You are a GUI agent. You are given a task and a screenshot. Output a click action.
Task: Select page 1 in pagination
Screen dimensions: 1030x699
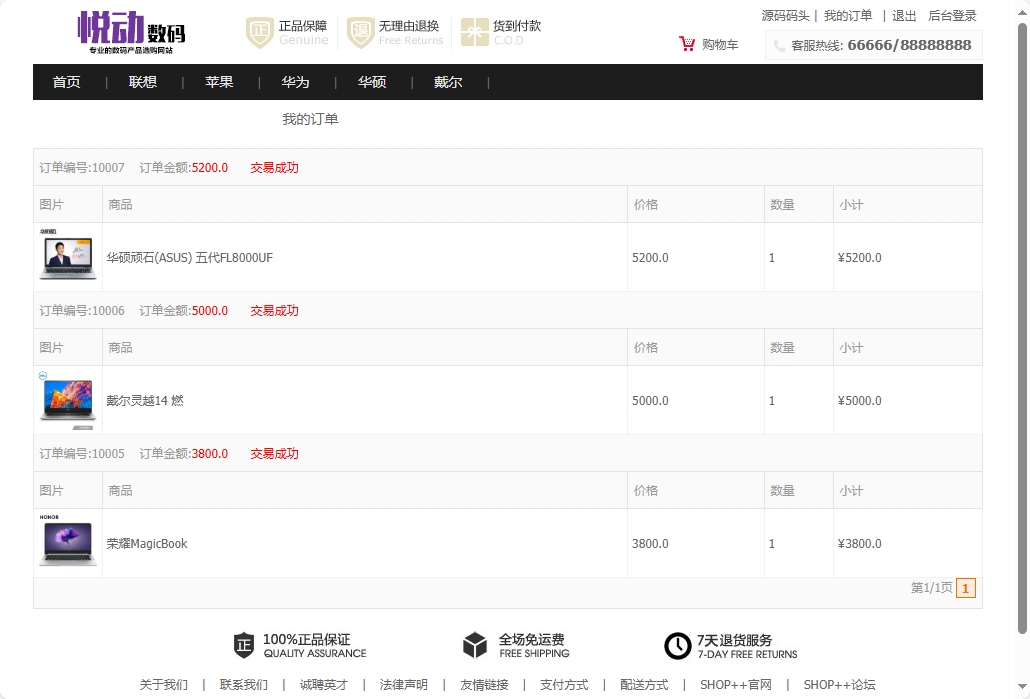966,588
